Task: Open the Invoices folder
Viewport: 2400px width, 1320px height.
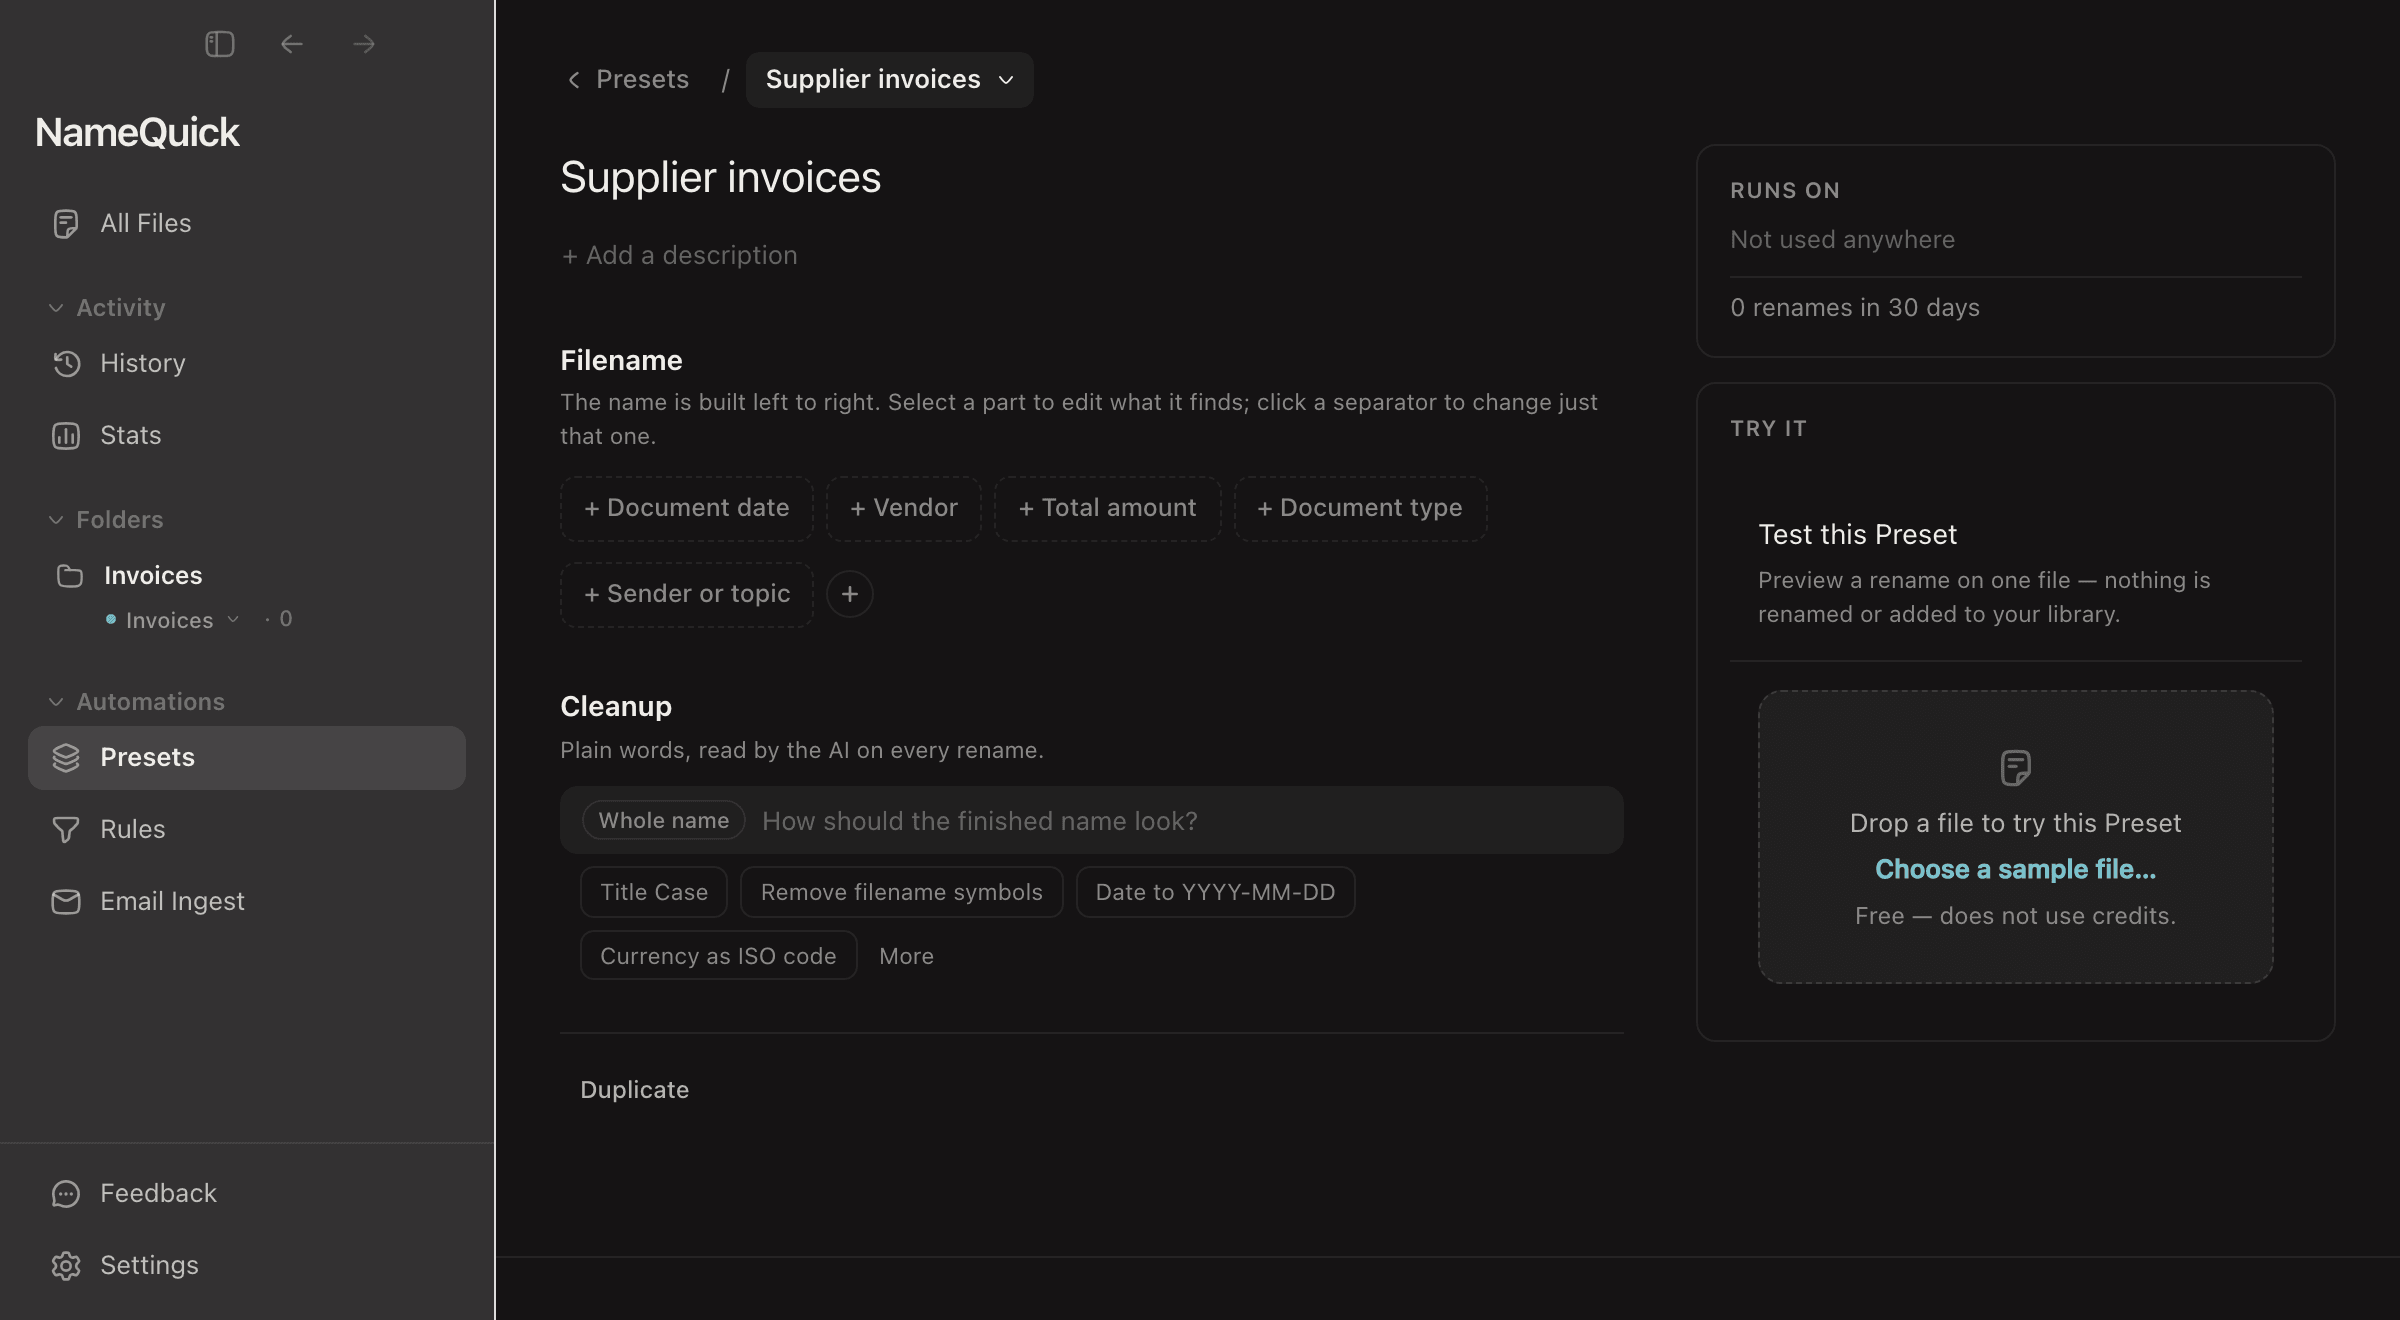Action: point(247,575)
